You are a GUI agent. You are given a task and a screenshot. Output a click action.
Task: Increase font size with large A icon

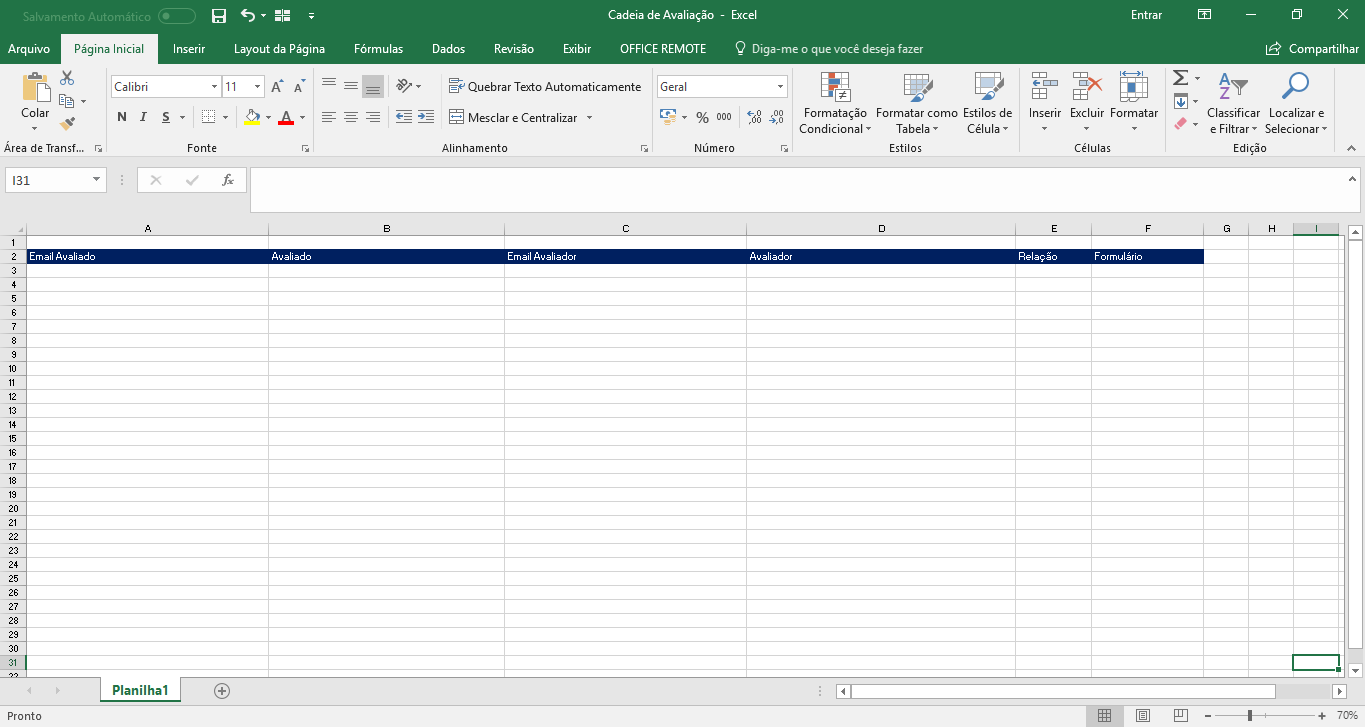tap(279, 87)
